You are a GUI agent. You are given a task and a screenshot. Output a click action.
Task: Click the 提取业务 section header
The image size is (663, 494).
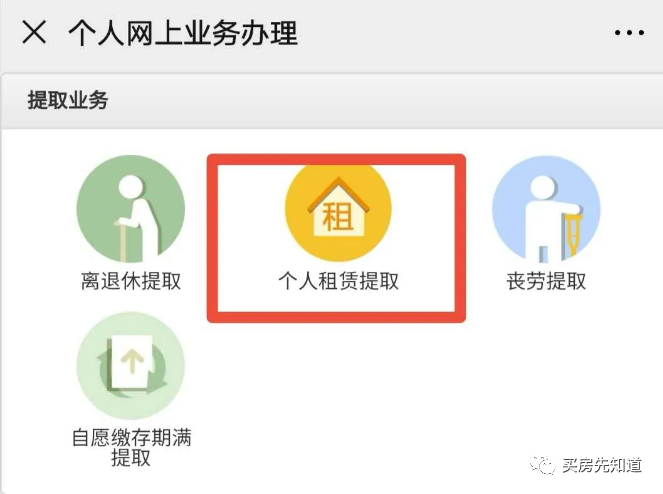[x=68, y=101]
